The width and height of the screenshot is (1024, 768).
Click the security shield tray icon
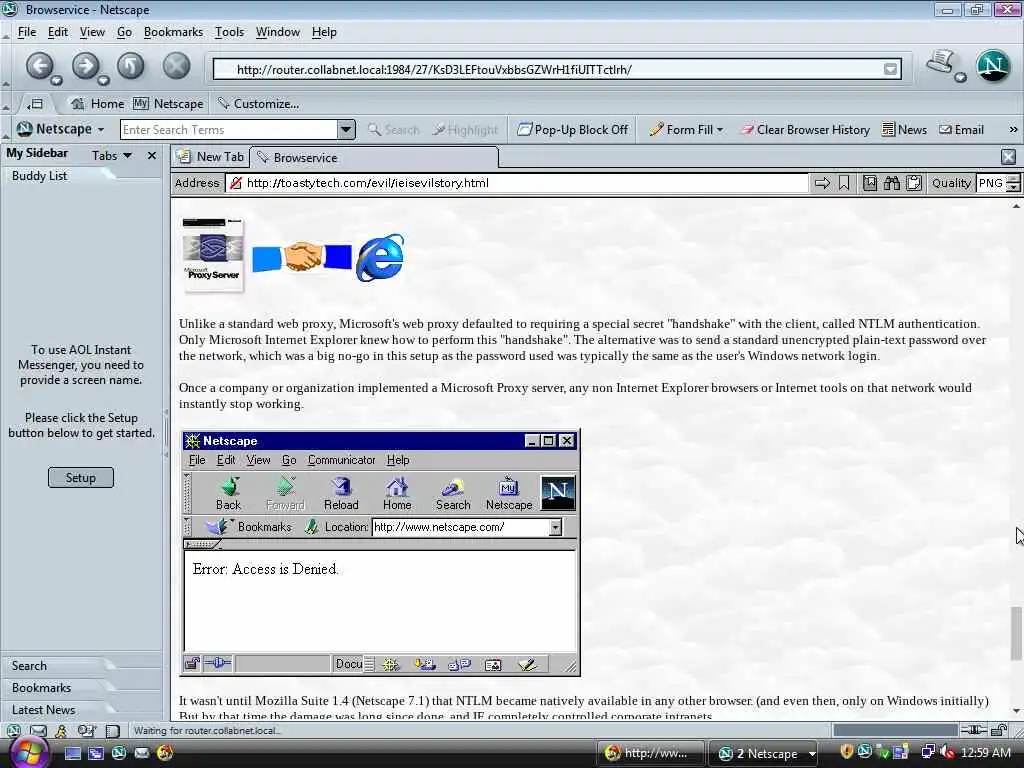846,753
